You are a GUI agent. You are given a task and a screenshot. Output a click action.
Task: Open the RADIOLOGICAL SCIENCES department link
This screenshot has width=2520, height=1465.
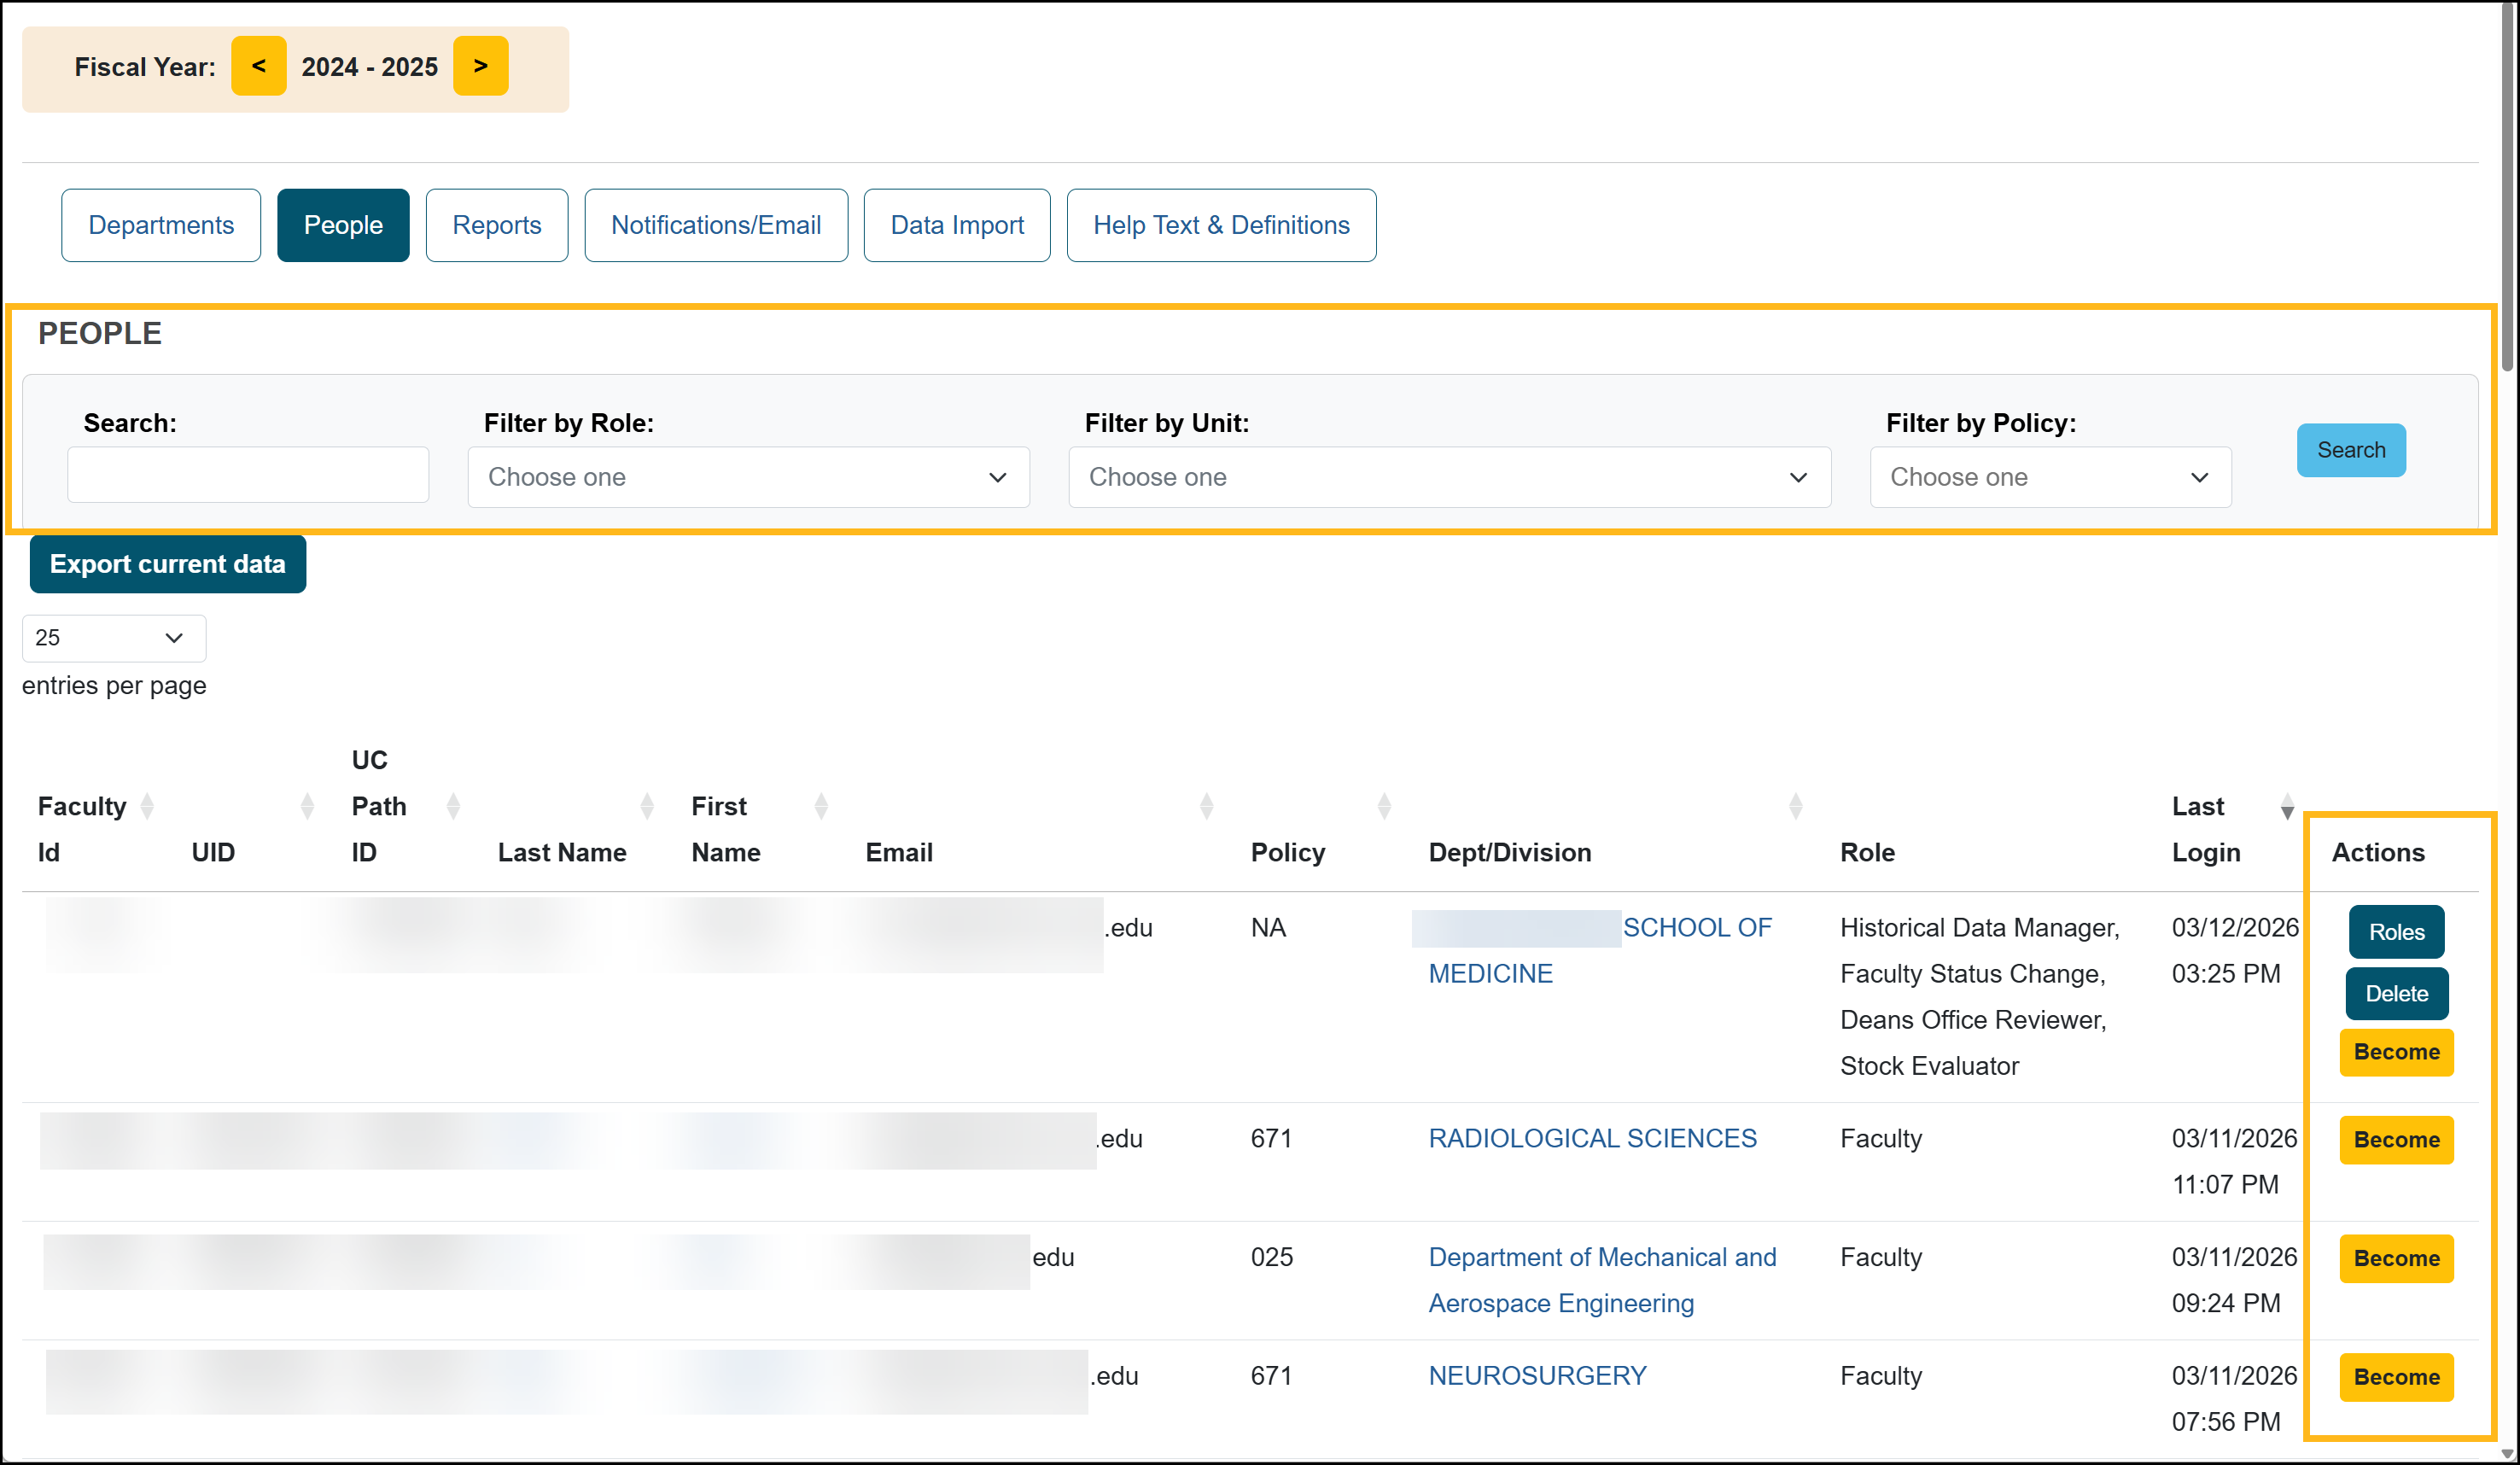point(1592,1138)
